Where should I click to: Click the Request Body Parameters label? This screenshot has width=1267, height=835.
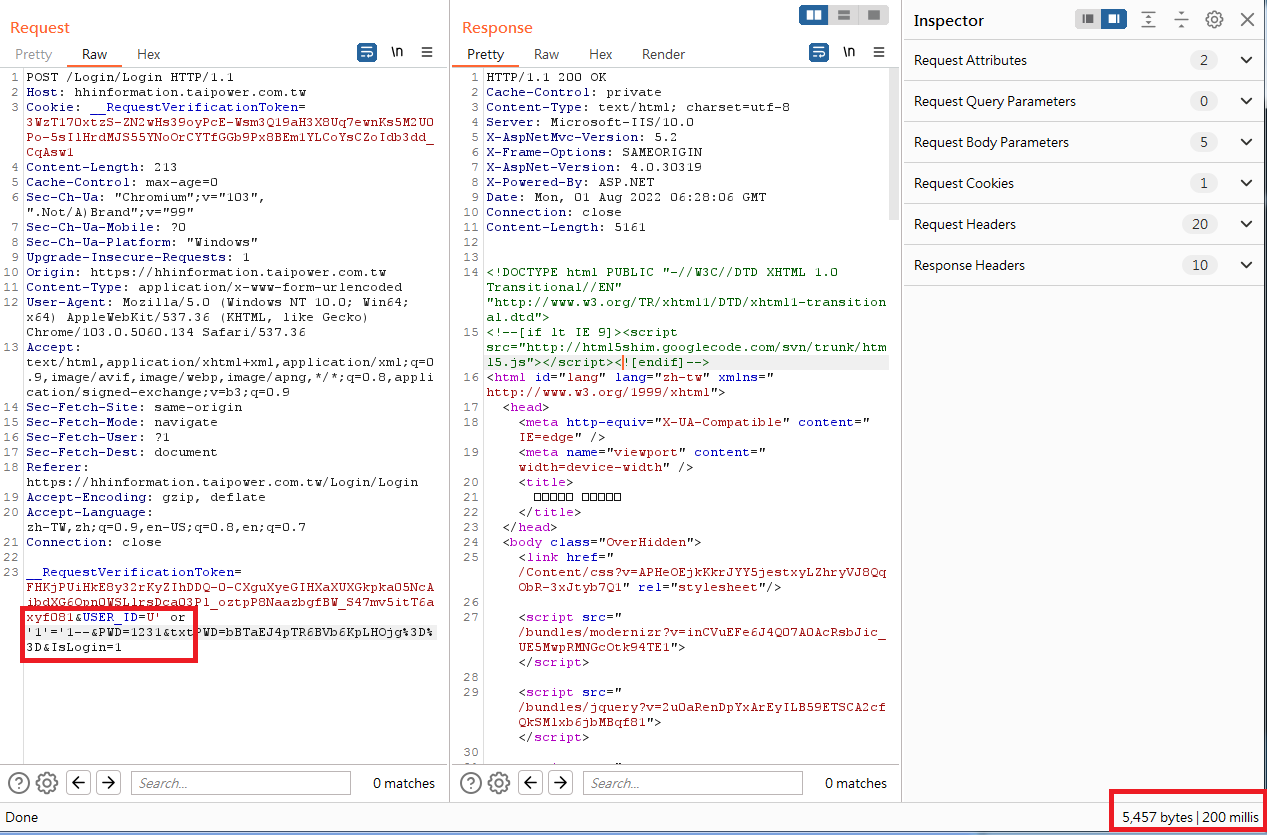coord(991,142)
